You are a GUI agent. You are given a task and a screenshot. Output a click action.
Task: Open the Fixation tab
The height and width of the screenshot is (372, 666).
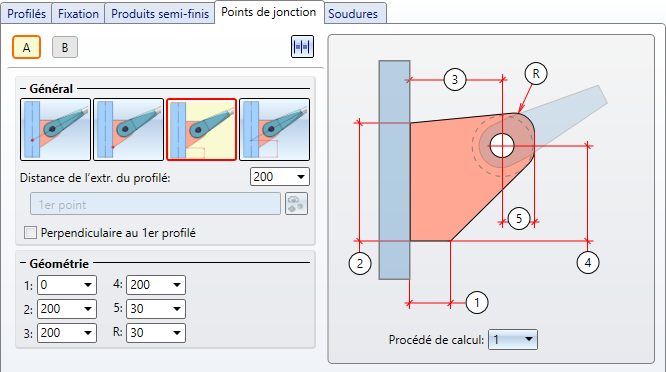point(78,14)
